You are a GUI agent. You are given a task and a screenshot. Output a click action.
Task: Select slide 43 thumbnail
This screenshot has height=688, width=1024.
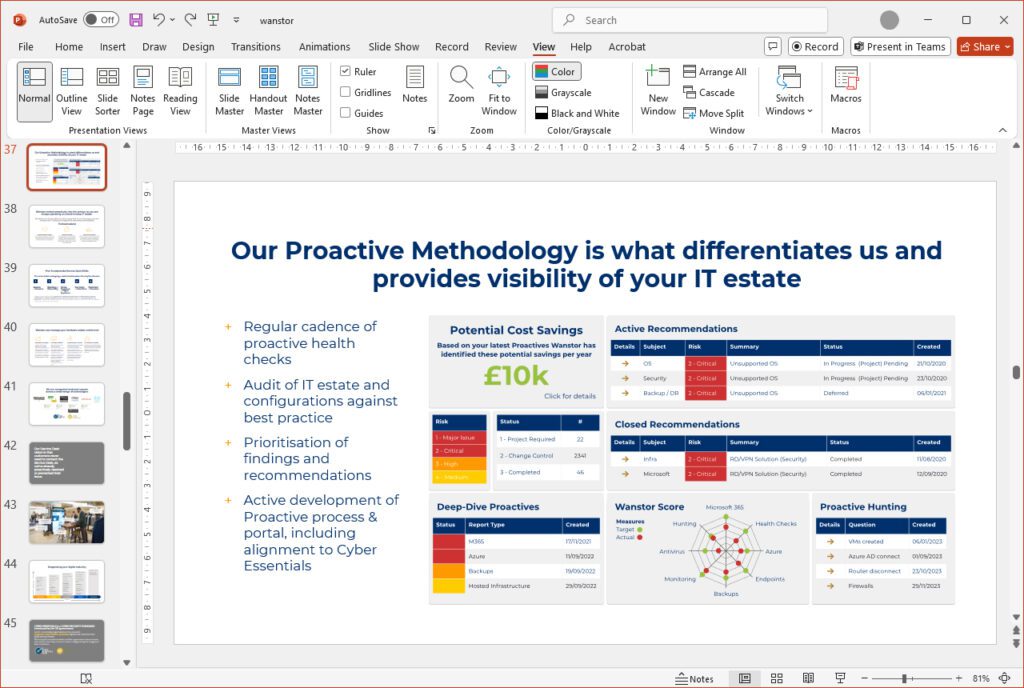tap(67, 522)
